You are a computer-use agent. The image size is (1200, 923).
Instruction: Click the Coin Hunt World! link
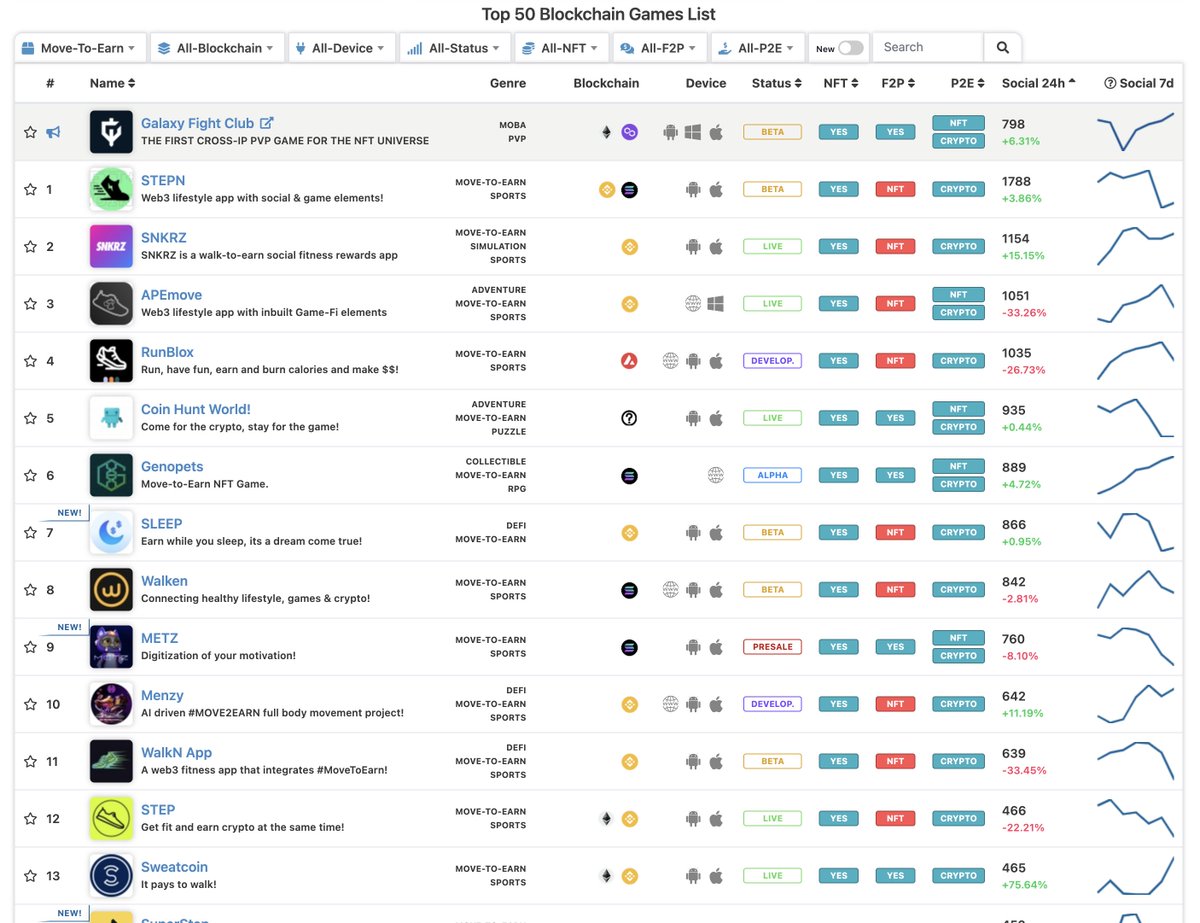coord(195,409)
